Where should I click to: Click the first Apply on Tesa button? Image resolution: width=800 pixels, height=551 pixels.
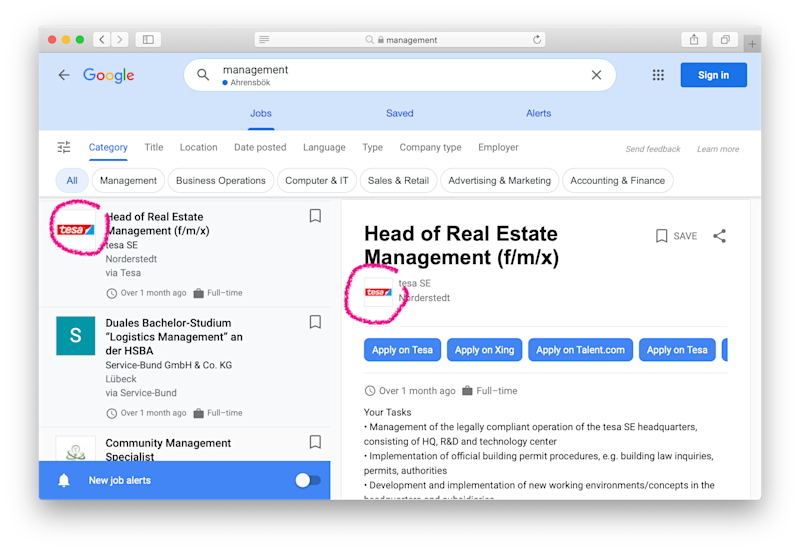[402, 350]
